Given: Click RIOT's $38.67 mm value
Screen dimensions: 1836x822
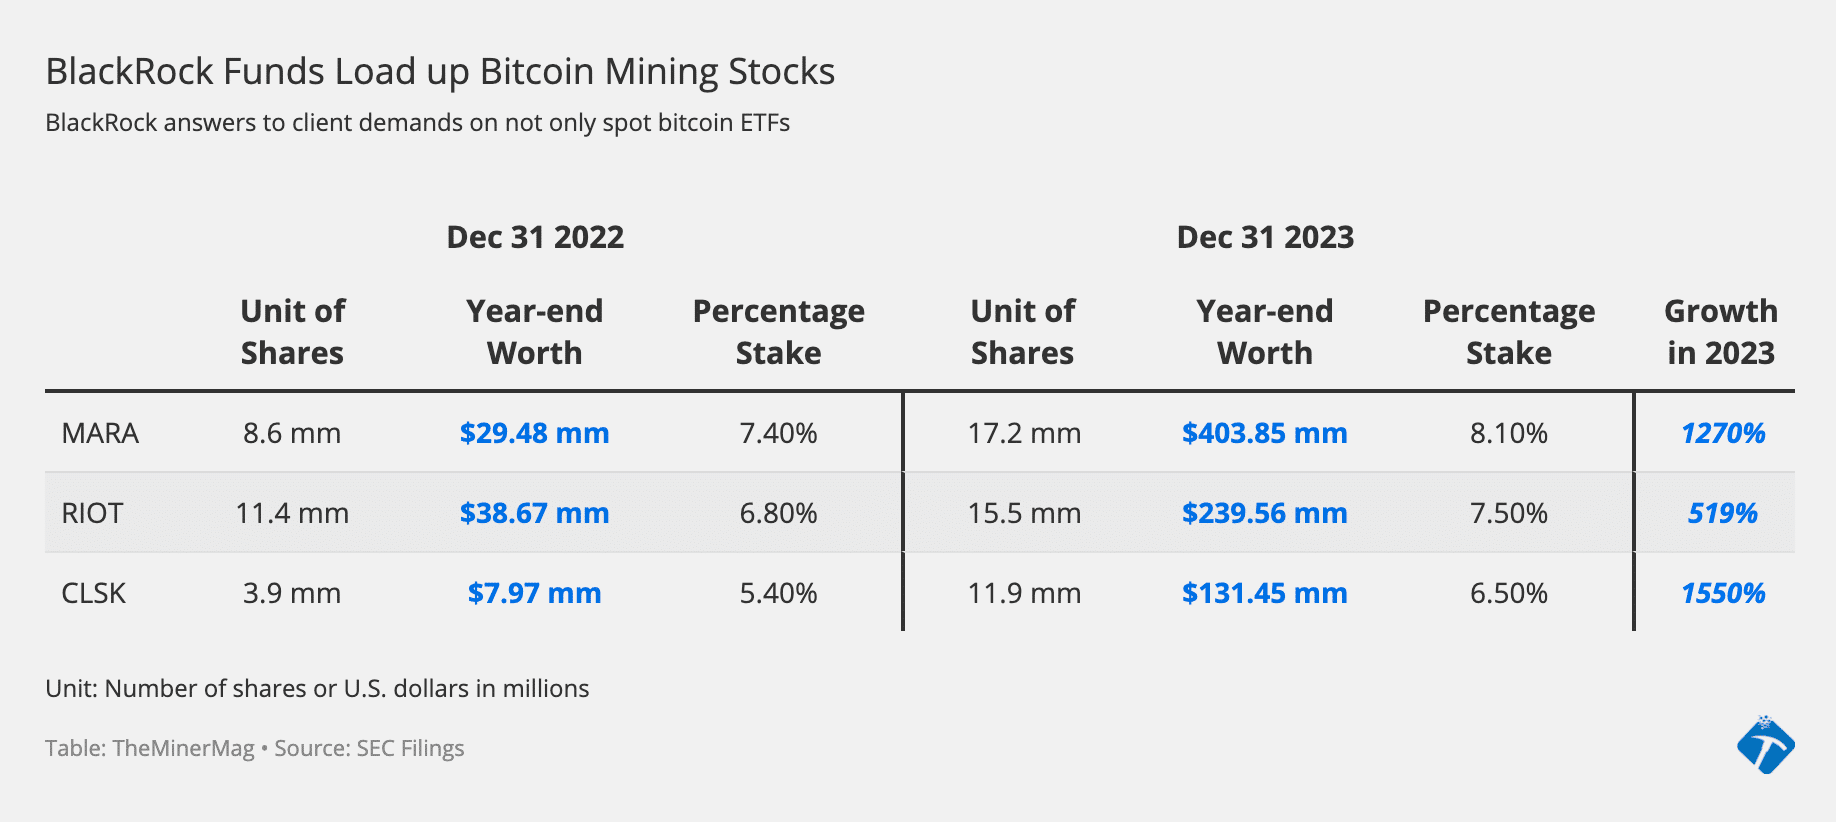Looking at the screenshot, I should pyautogui.click(x=534, y=513).
